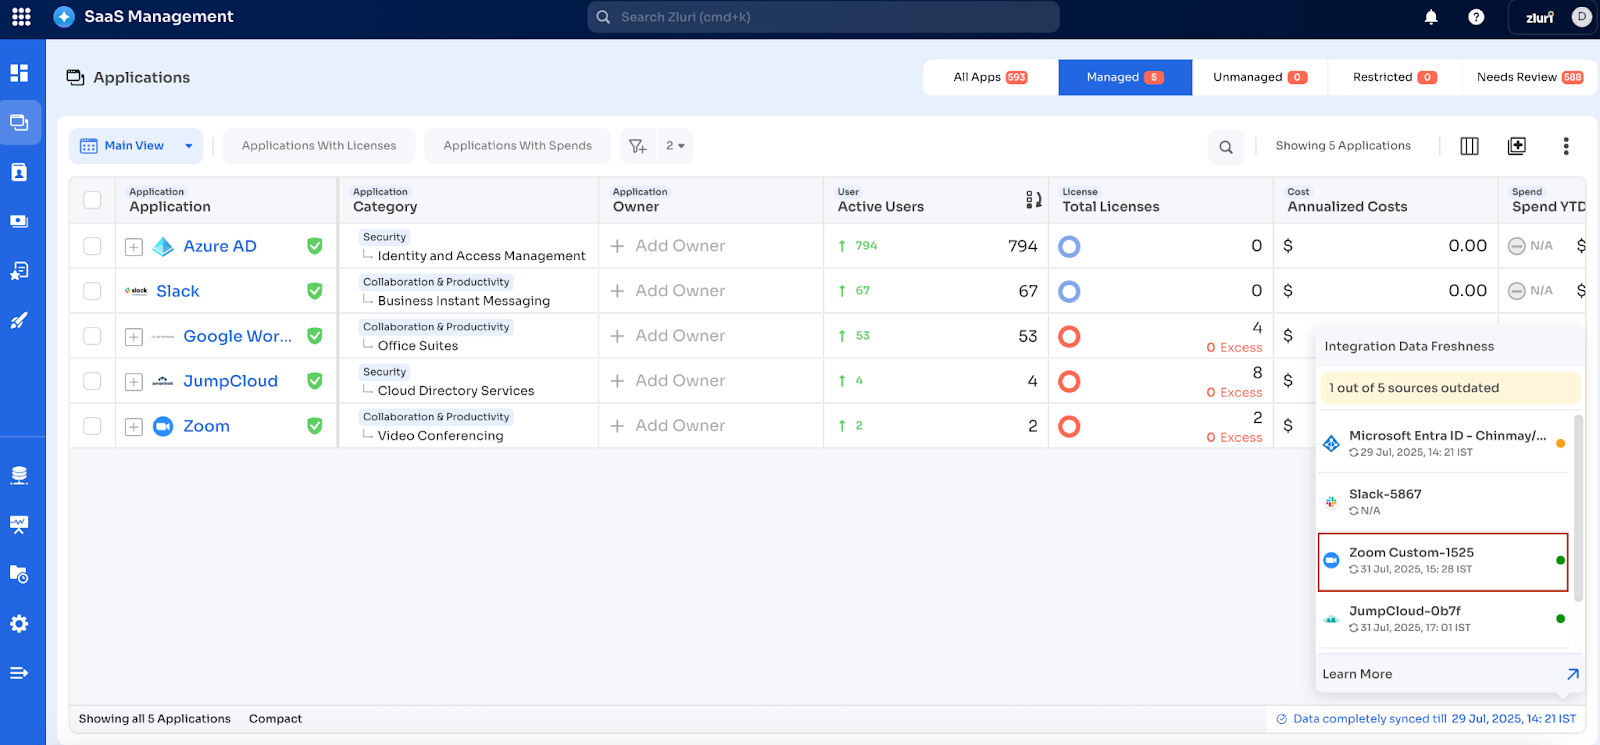1600x745 pixels.
Task: Open the filter count 2 dropdown
Action: [x=676, y=146]
